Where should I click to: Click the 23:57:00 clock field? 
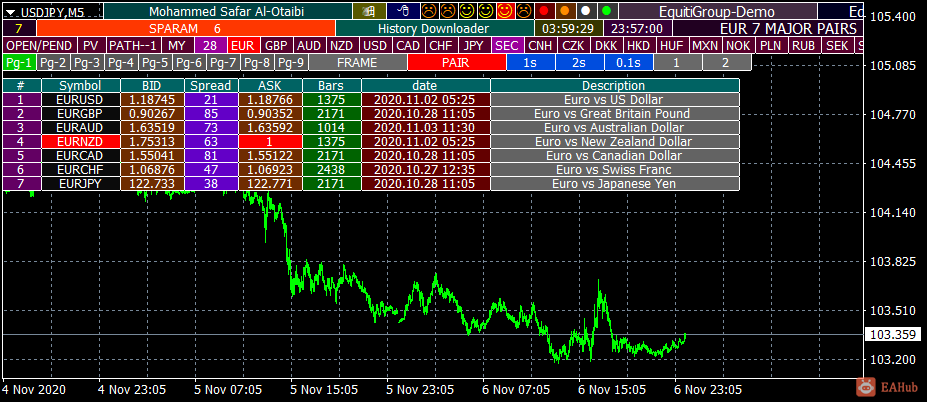637,28
